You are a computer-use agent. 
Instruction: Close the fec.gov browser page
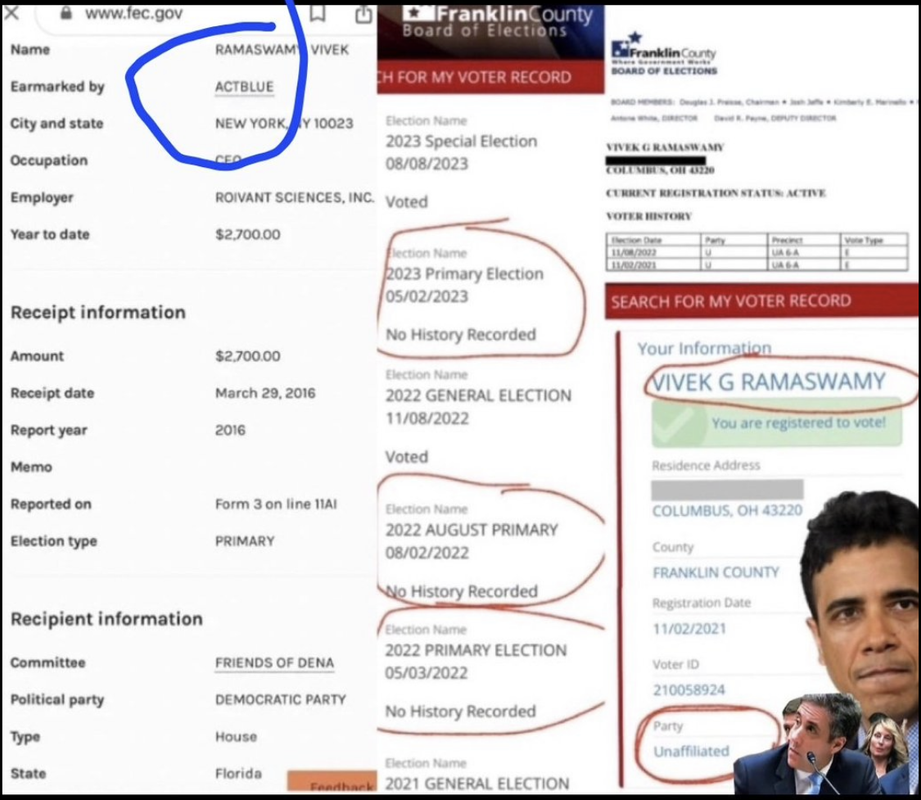(11, 12)
